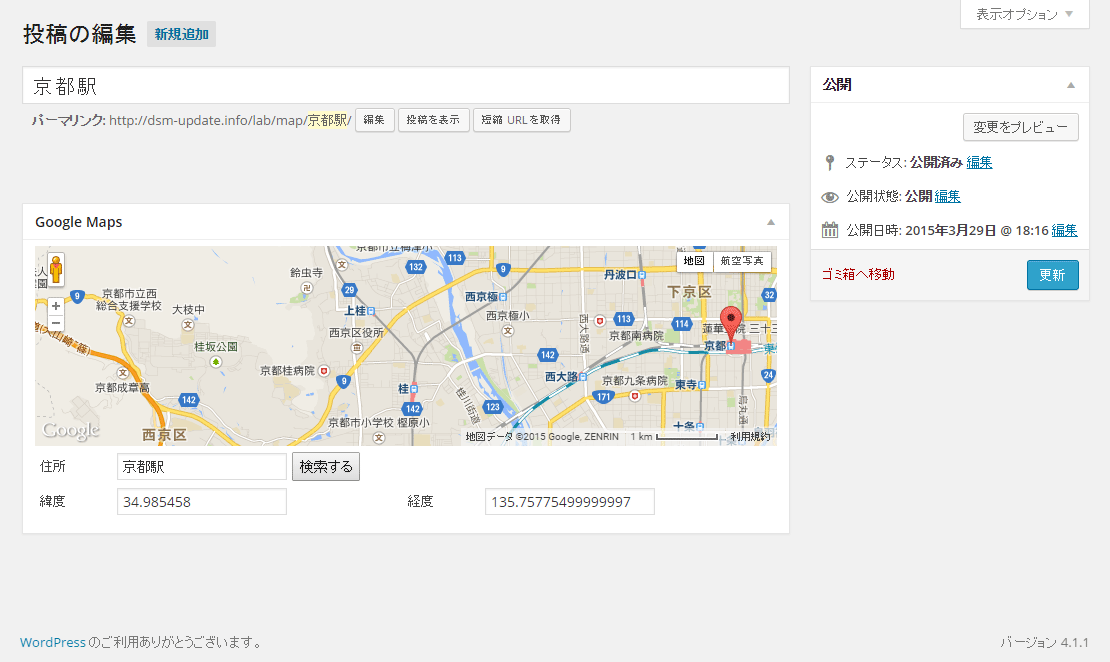Screen dimensions: 1110x662
Task: Switch map to 航空写真 satellite view
Action: point(742,261)
